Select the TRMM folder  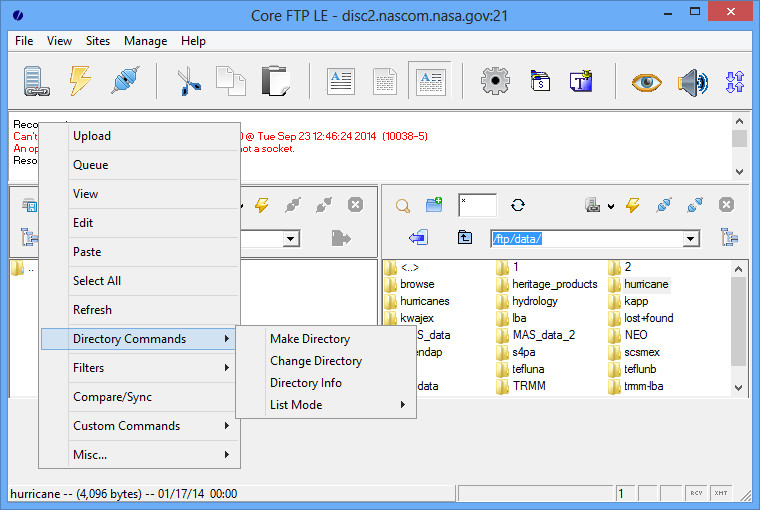[x=522, y=386]
